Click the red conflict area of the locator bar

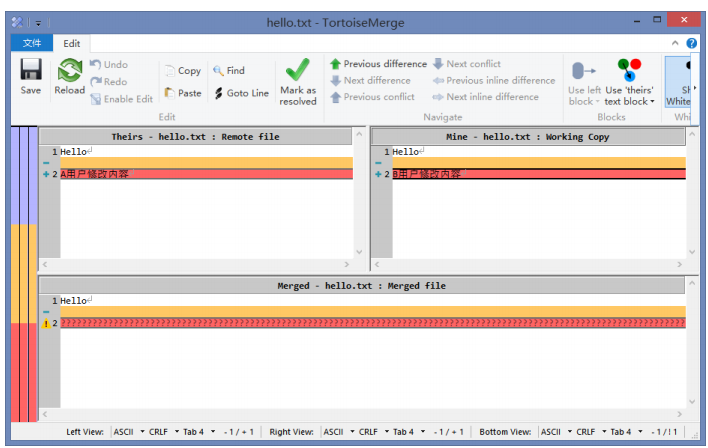24,372
